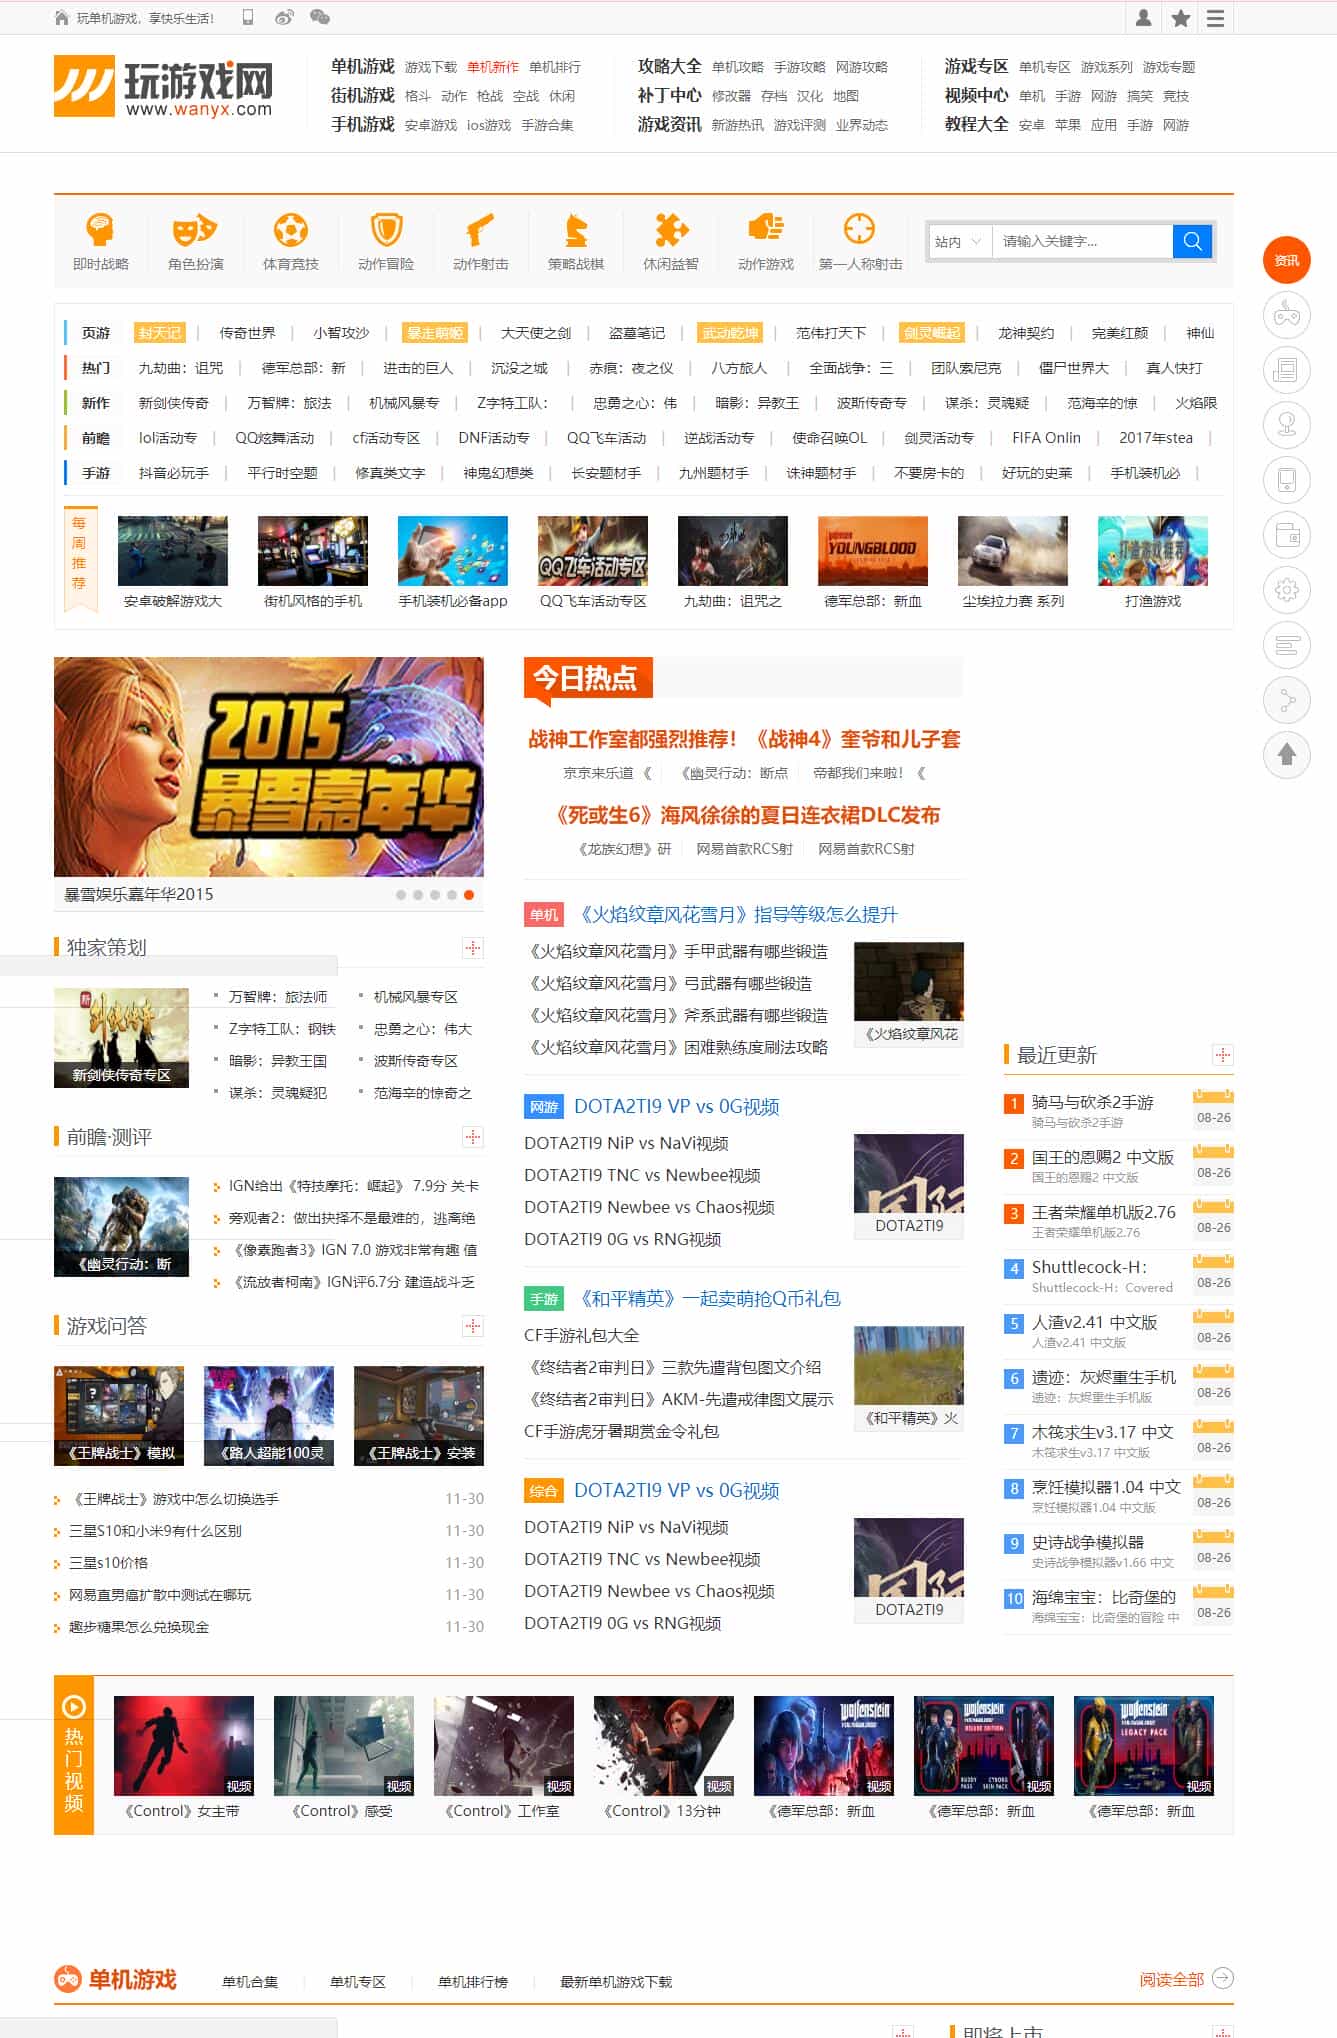Select the 休闲益智 puzzle piece icon
Screen dimensions: 1337x2038
tap(671, 230)
